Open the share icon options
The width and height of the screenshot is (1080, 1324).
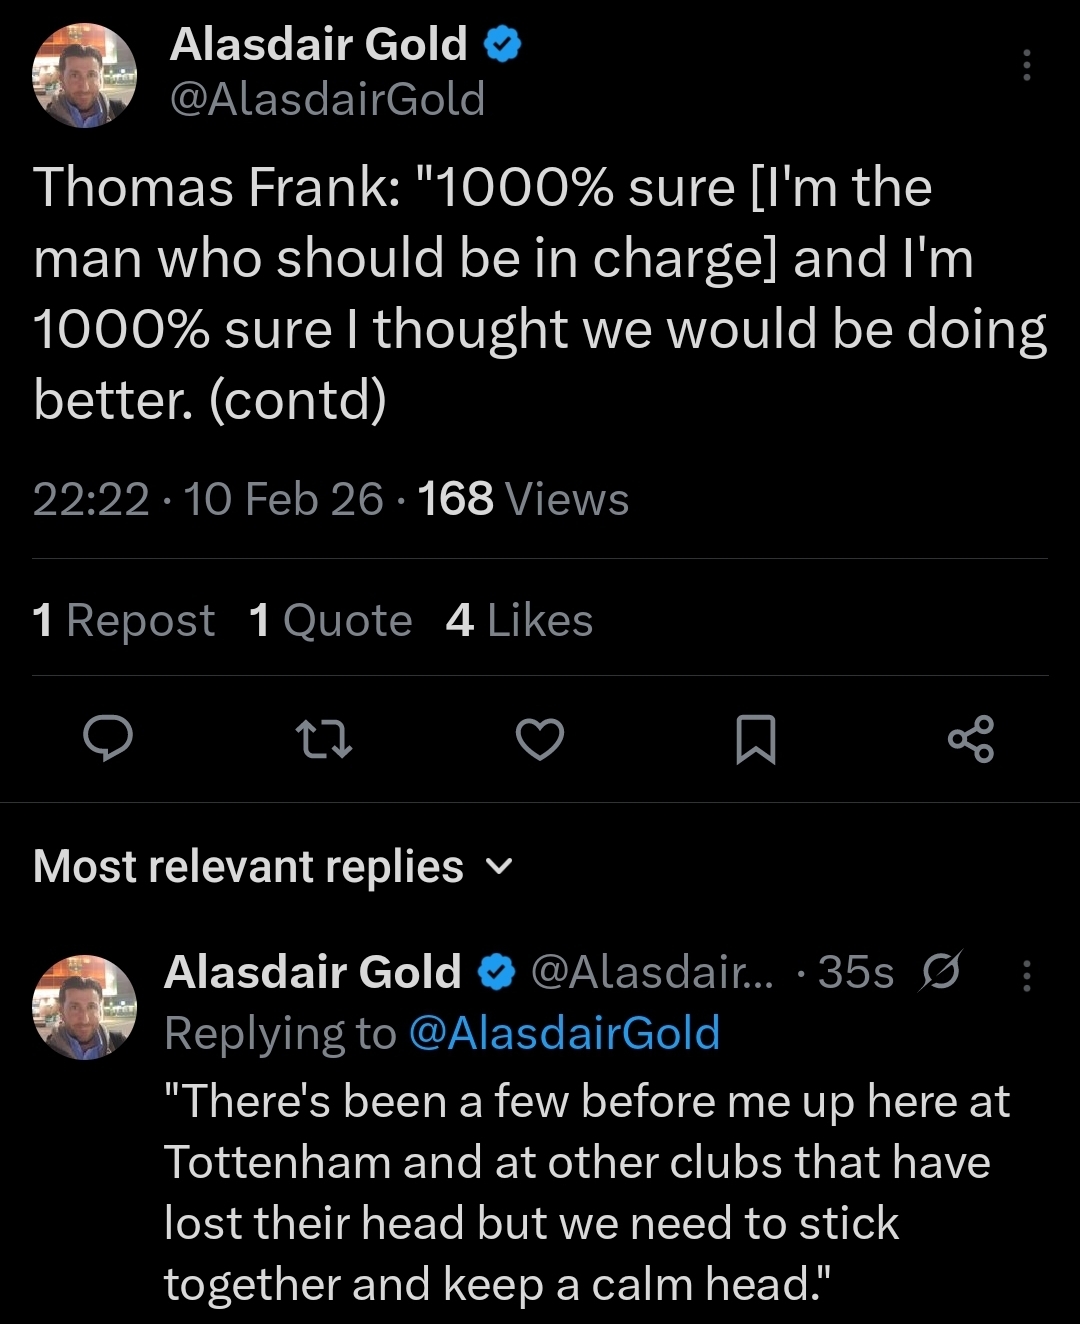970,739
